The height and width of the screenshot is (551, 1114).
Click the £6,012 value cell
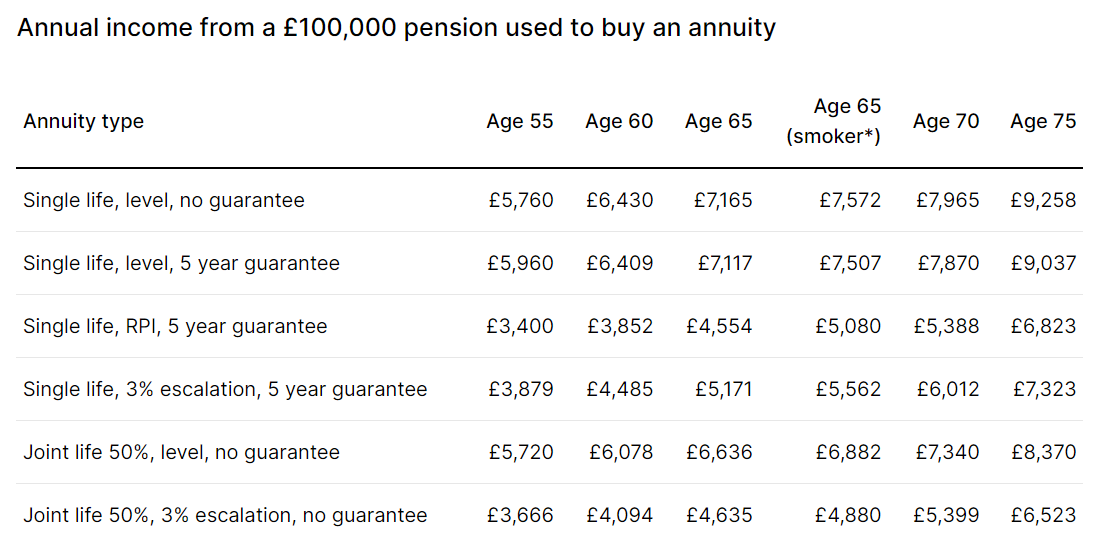click(x=946, y=389)
